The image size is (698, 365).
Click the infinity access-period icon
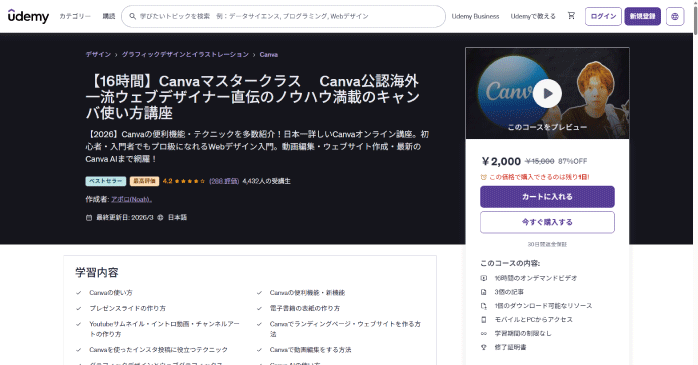[x=483, y=333]
